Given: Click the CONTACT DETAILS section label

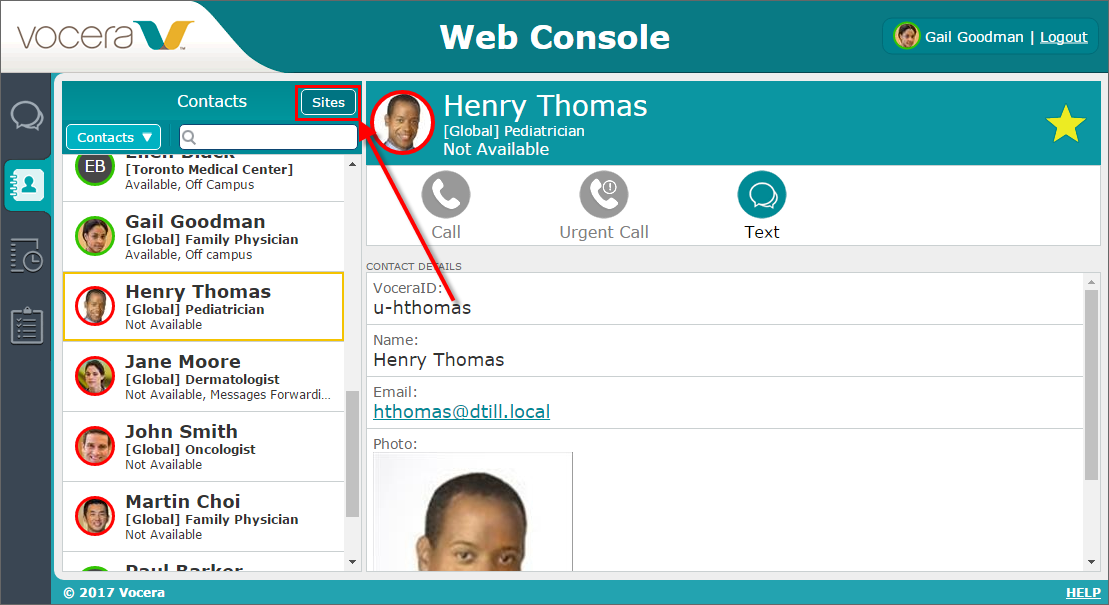Looking at the screenshot, I should pyautogui.click(x=414, y=266).
